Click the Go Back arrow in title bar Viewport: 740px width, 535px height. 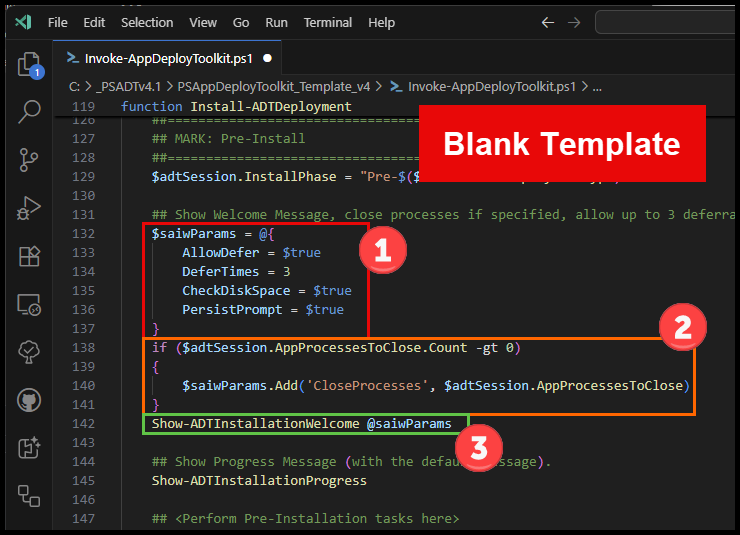(x=547, y=22)
